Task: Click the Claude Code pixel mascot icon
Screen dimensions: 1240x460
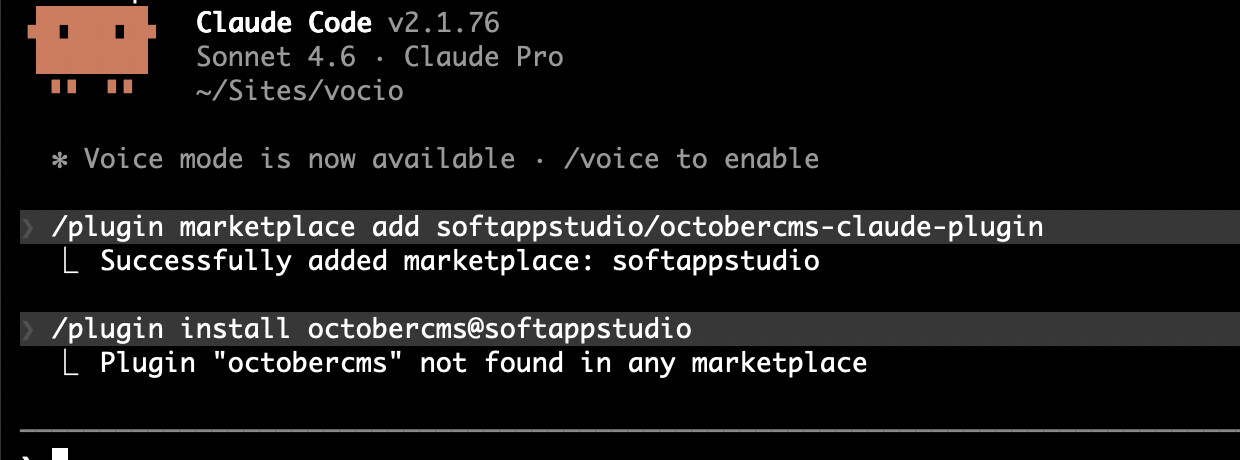Action: tap(92, 50)
